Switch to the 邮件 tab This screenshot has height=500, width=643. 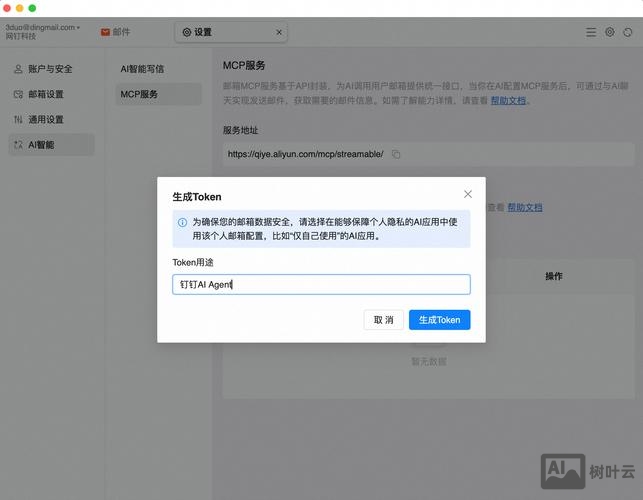116,32
